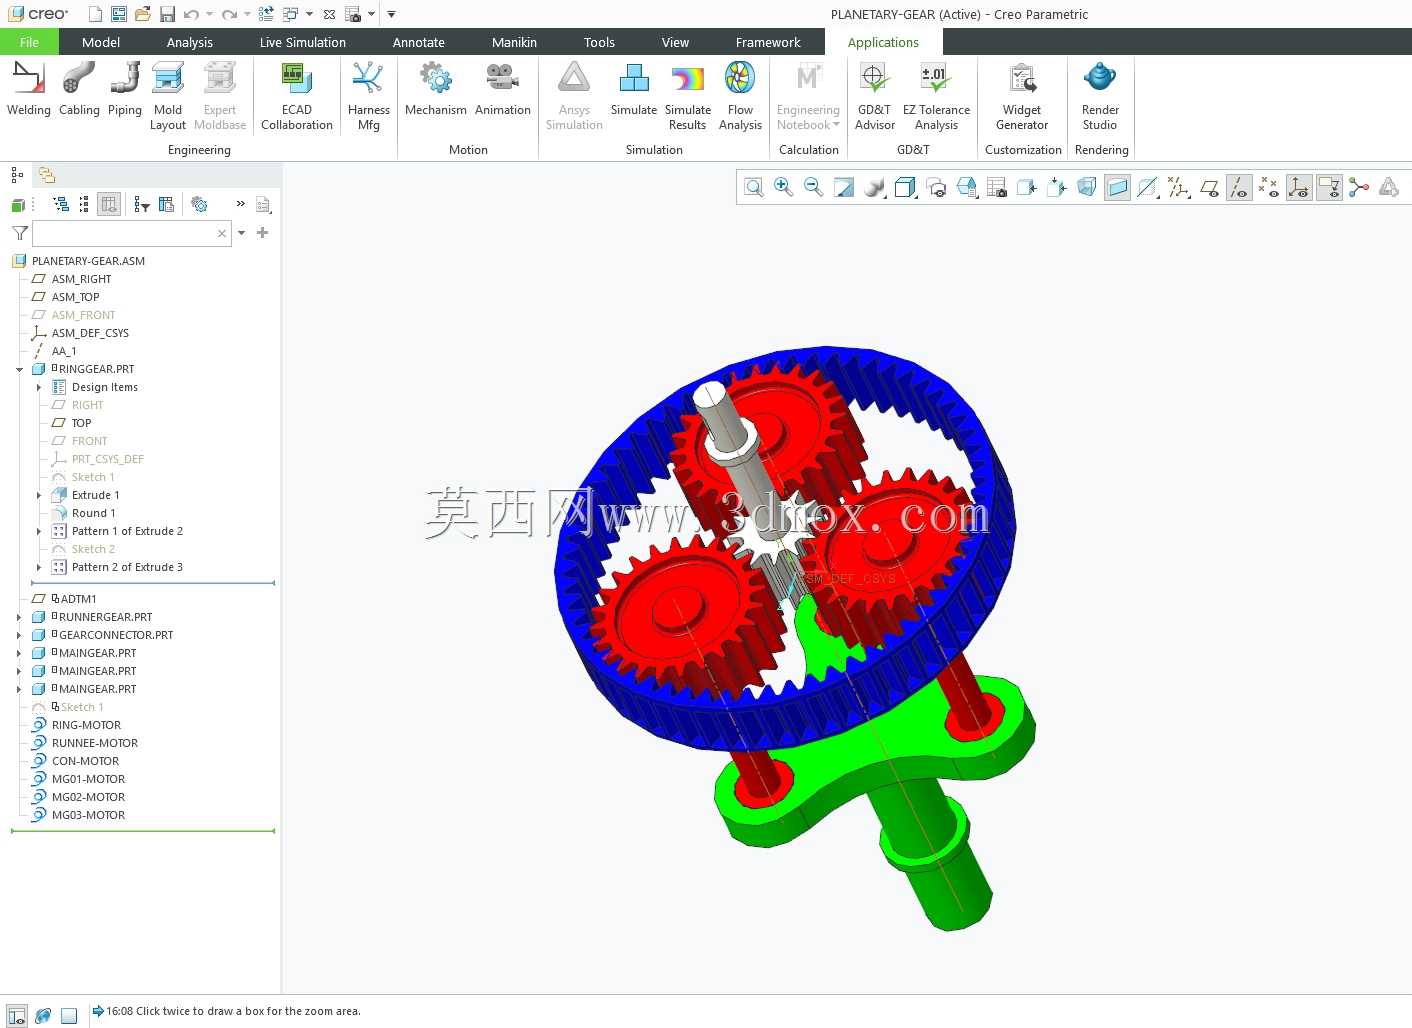Viewport: 1412px width, 1028px height.
Task: Clear the model tree search field
Action: pyautogui.click(x=222, y=233)
